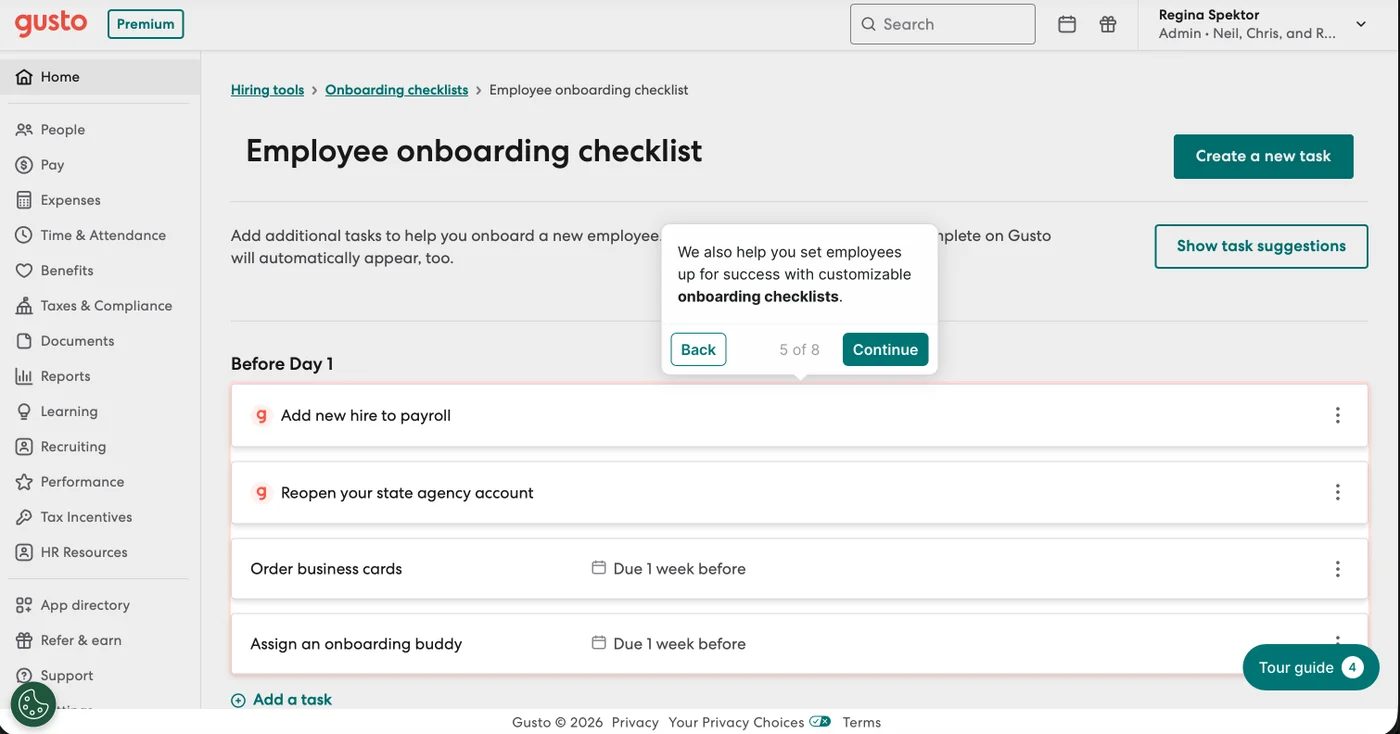Click the Premium plan badge

(145, 24)
